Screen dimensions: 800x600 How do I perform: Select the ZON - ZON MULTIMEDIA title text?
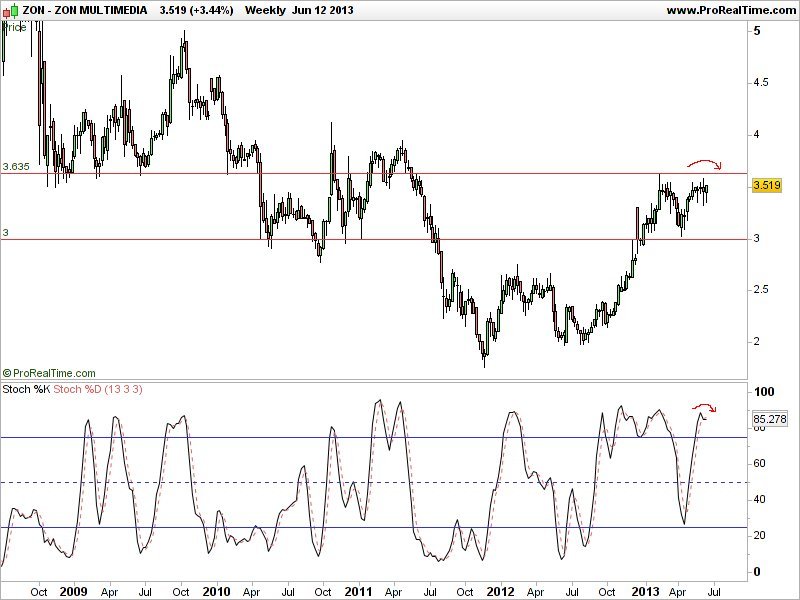click(x=85, y=10)
